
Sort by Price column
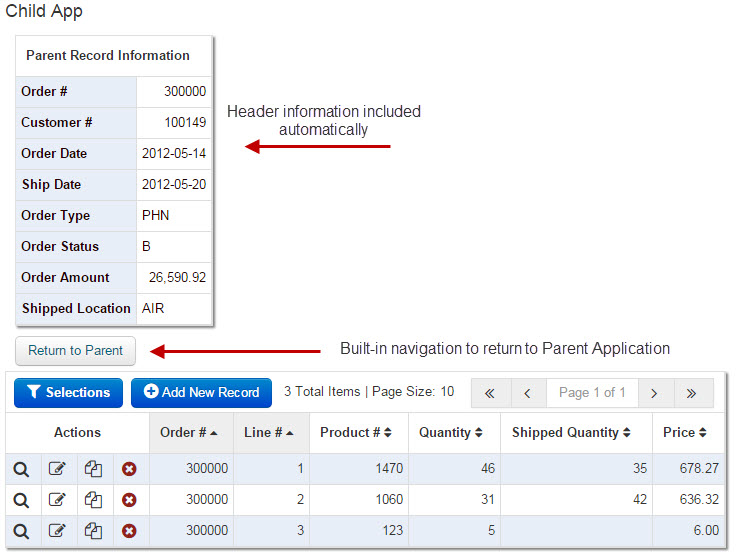pos(685,433)
